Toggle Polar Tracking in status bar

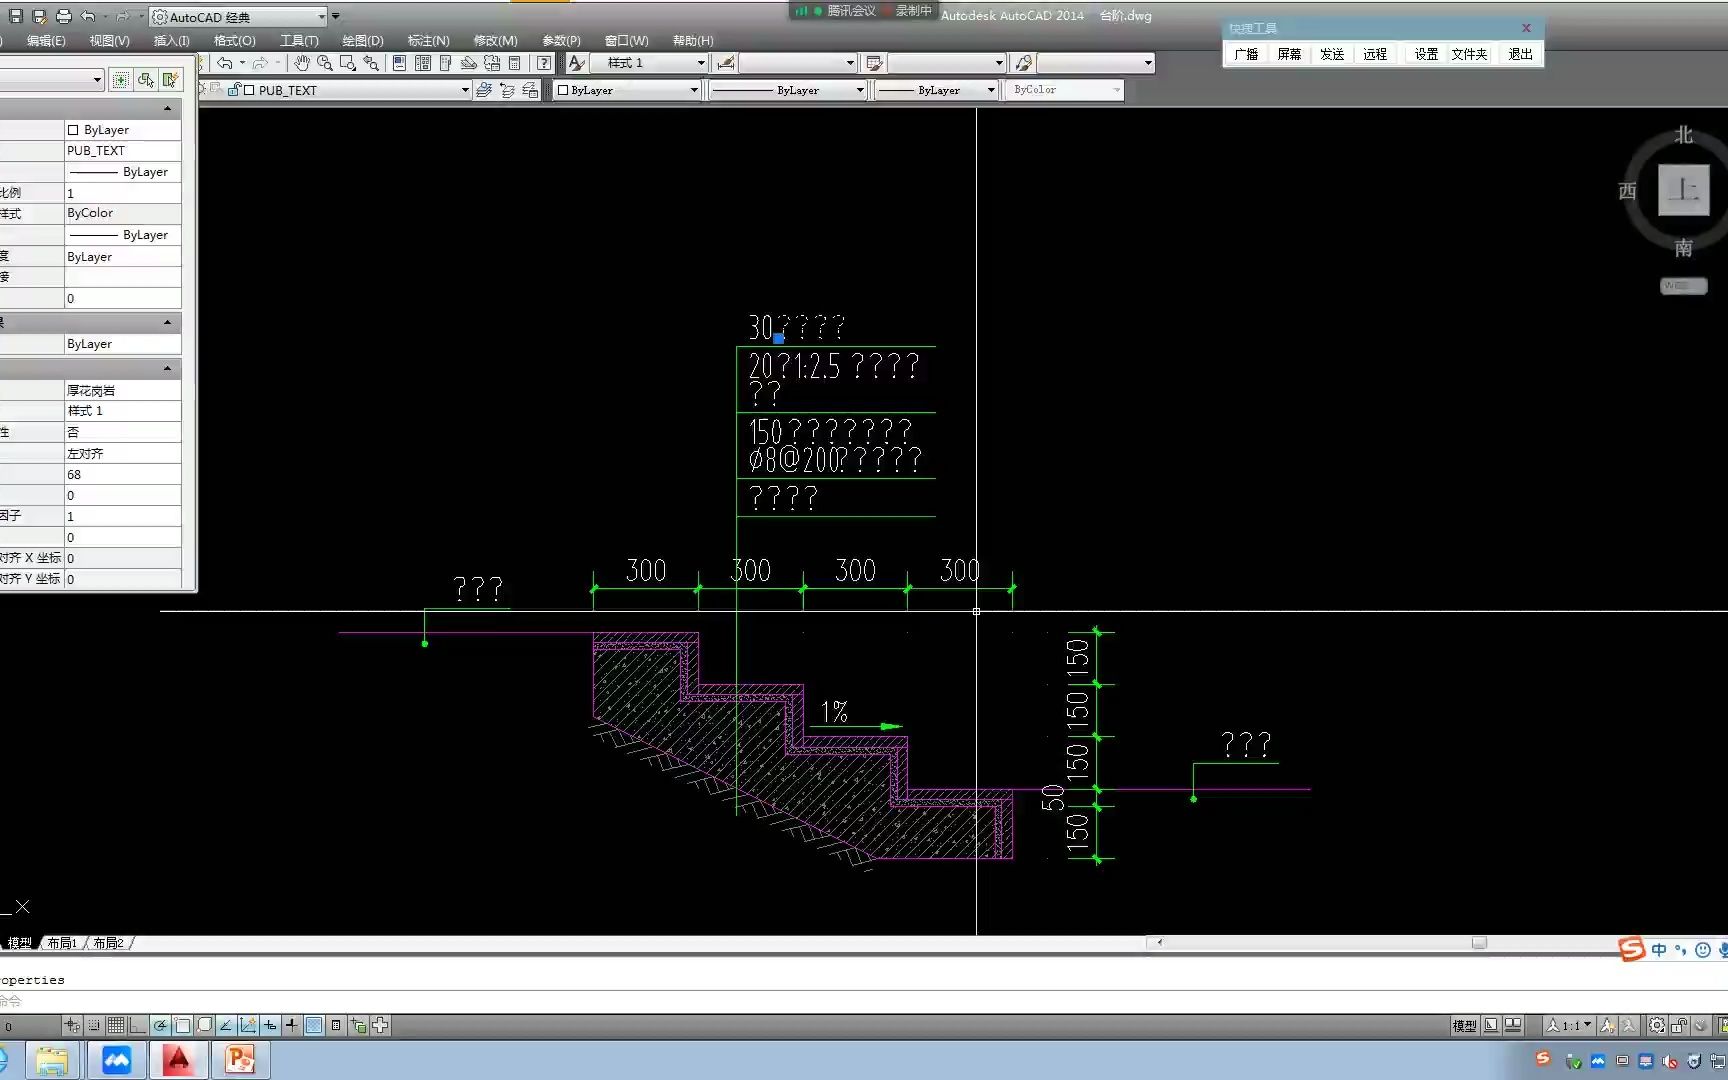tap(160, 1025)
